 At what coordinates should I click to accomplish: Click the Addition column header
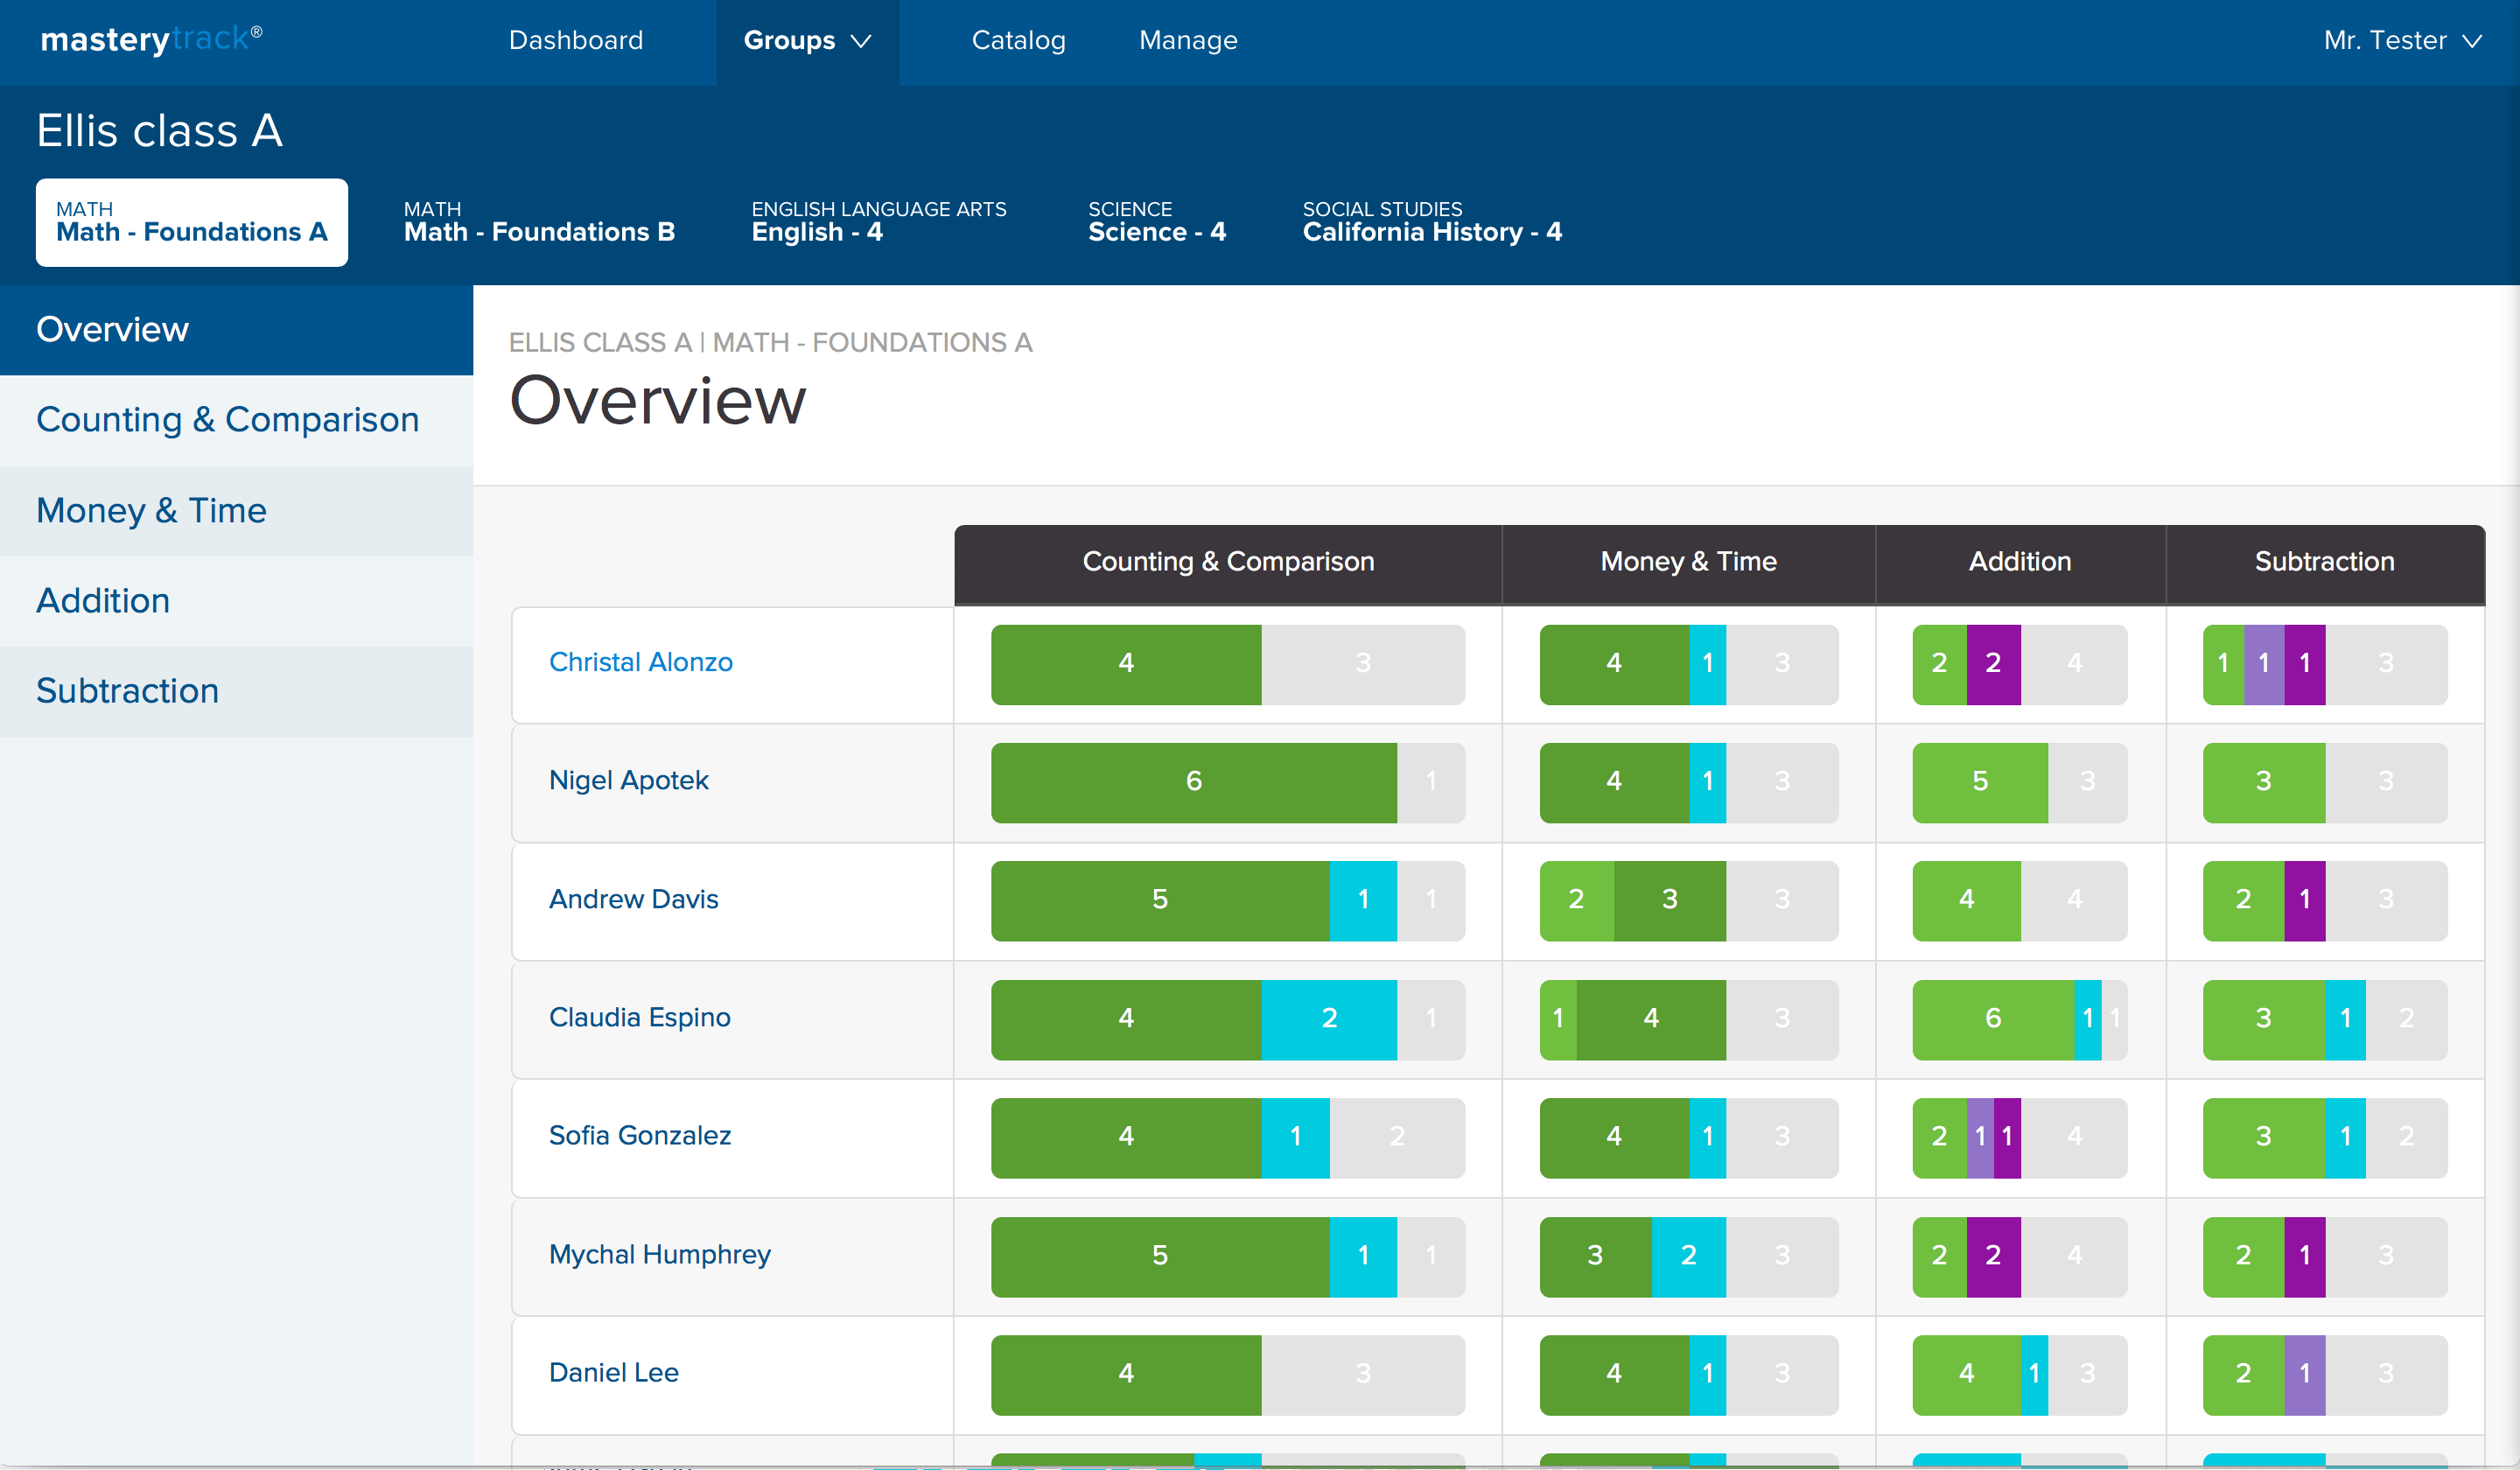coord(2019,562)
